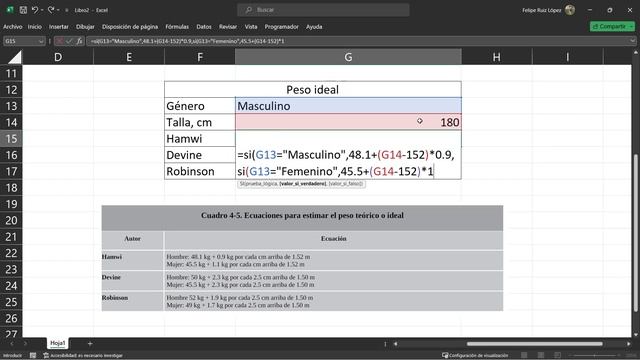Open the Archivo menu
640x360 pixels.
[x=13, y=27]
